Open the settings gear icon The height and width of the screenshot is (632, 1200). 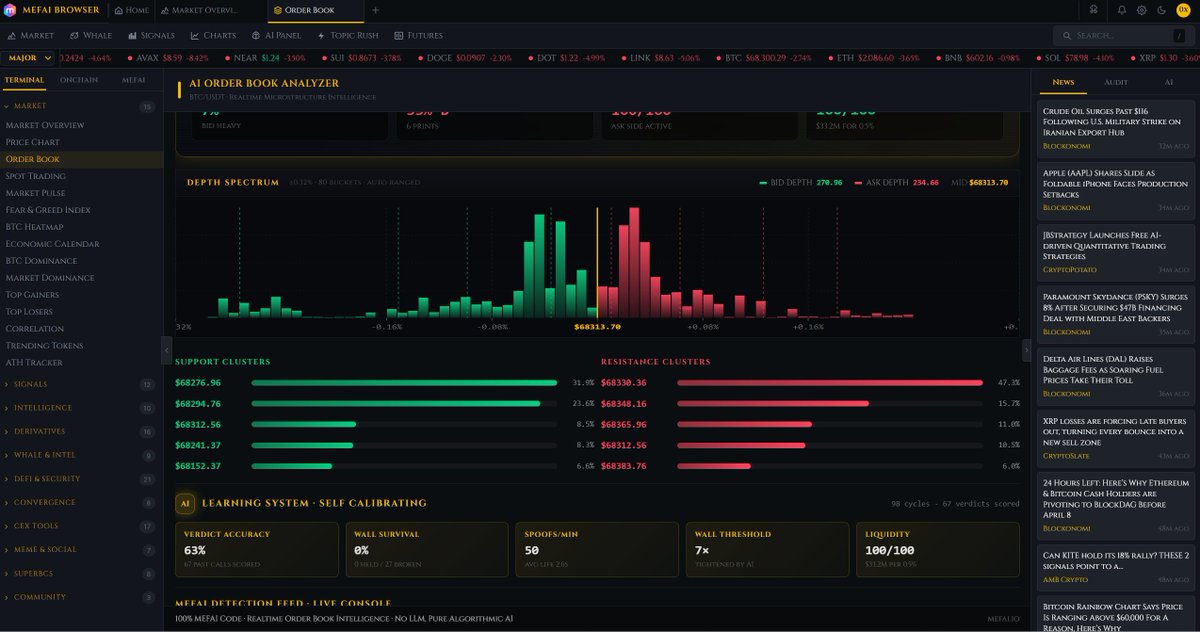pos(1142,10)
